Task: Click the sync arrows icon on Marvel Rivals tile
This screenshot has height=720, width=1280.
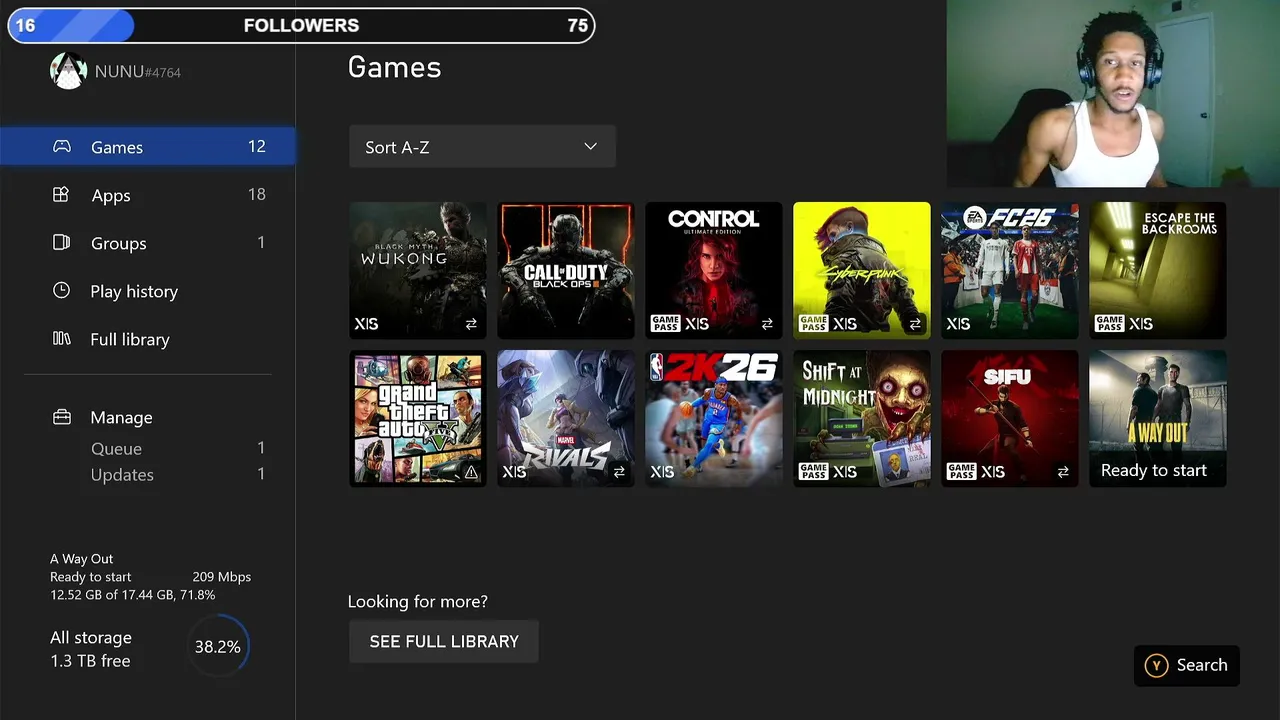Action: pos(619,472)
